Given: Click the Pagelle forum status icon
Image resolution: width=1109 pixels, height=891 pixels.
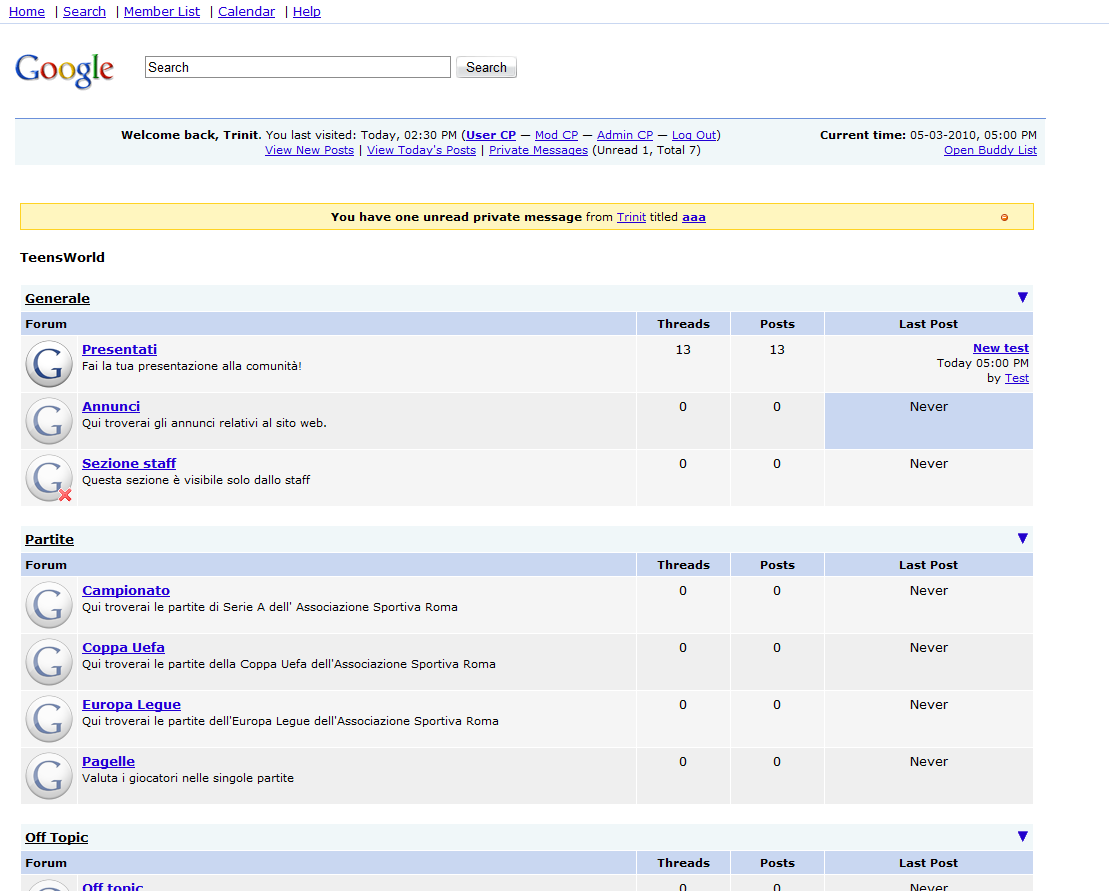Looking at the screenshot, I should pos(49,776).
